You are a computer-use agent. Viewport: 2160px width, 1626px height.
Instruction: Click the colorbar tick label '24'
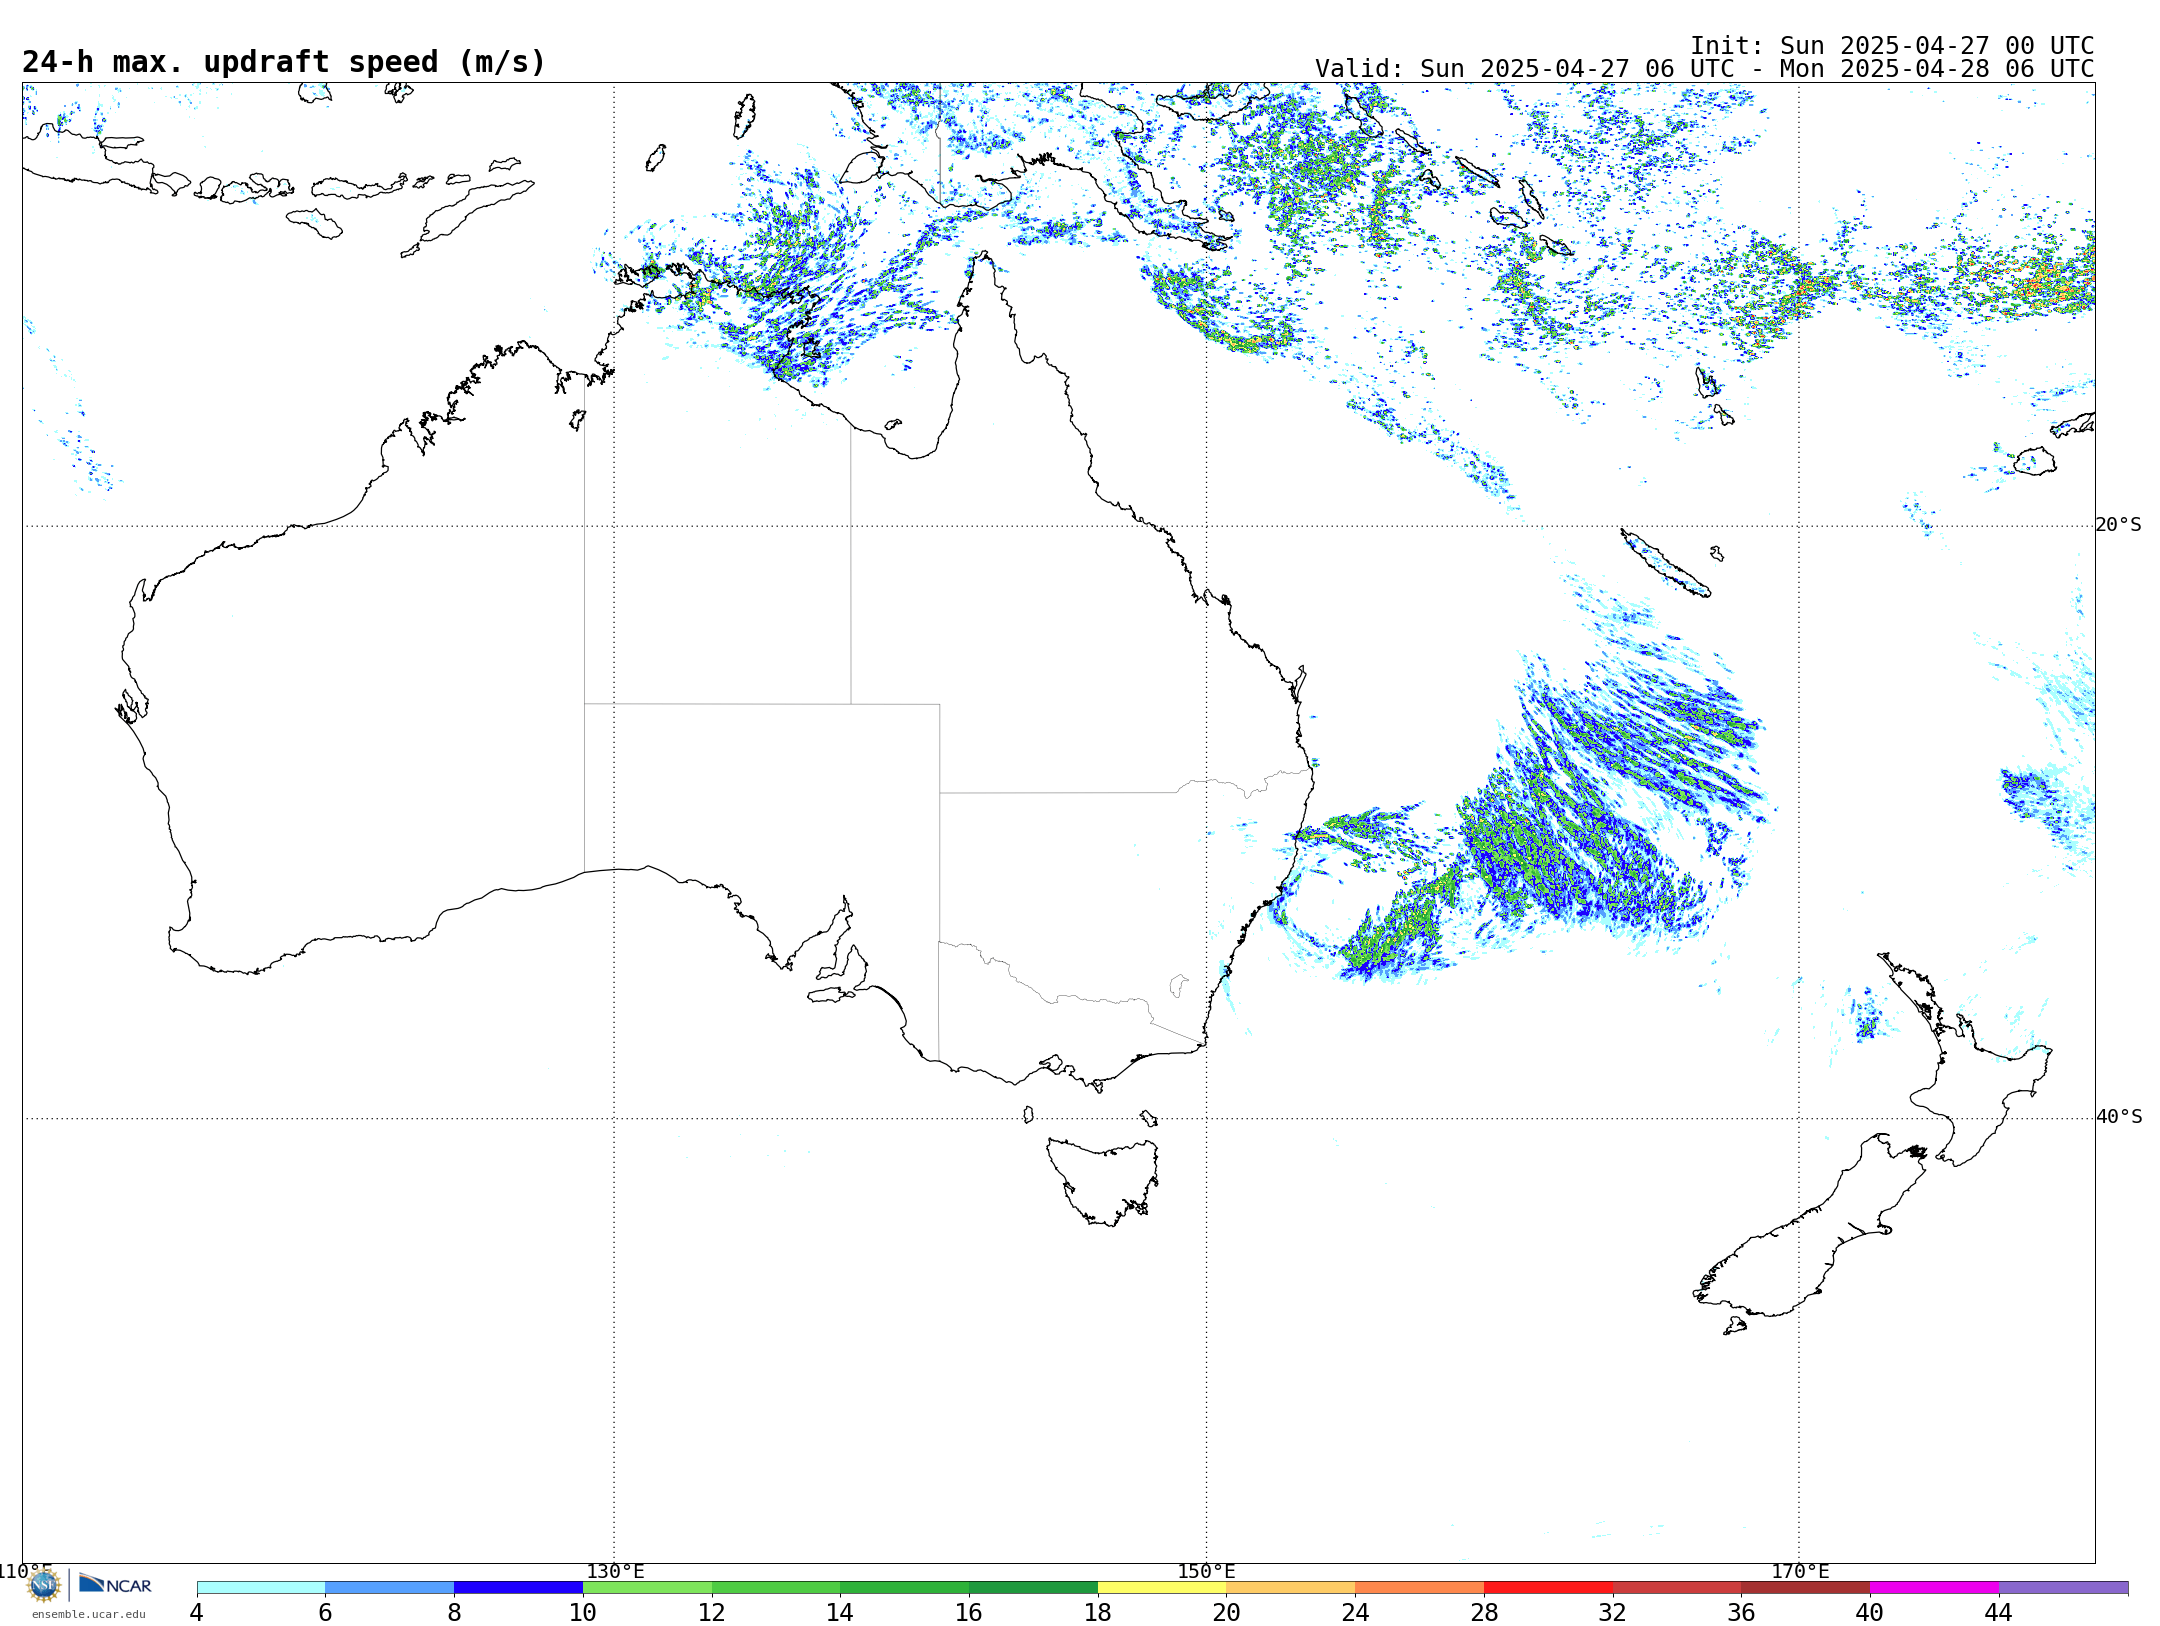tap(1355, 1612)
